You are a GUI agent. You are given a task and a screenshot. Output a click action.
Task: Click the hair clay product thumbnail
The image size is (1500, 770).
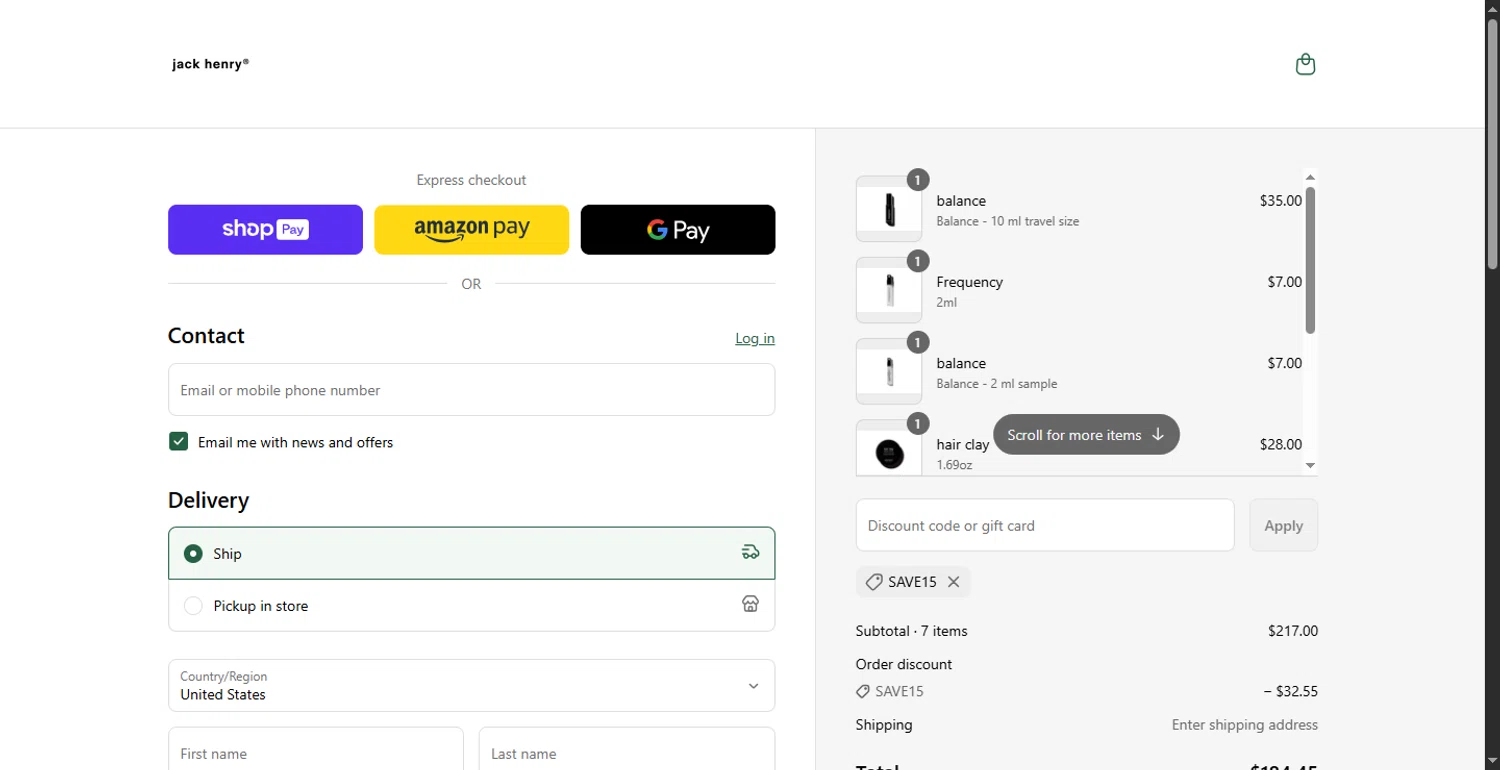point(889,449)
